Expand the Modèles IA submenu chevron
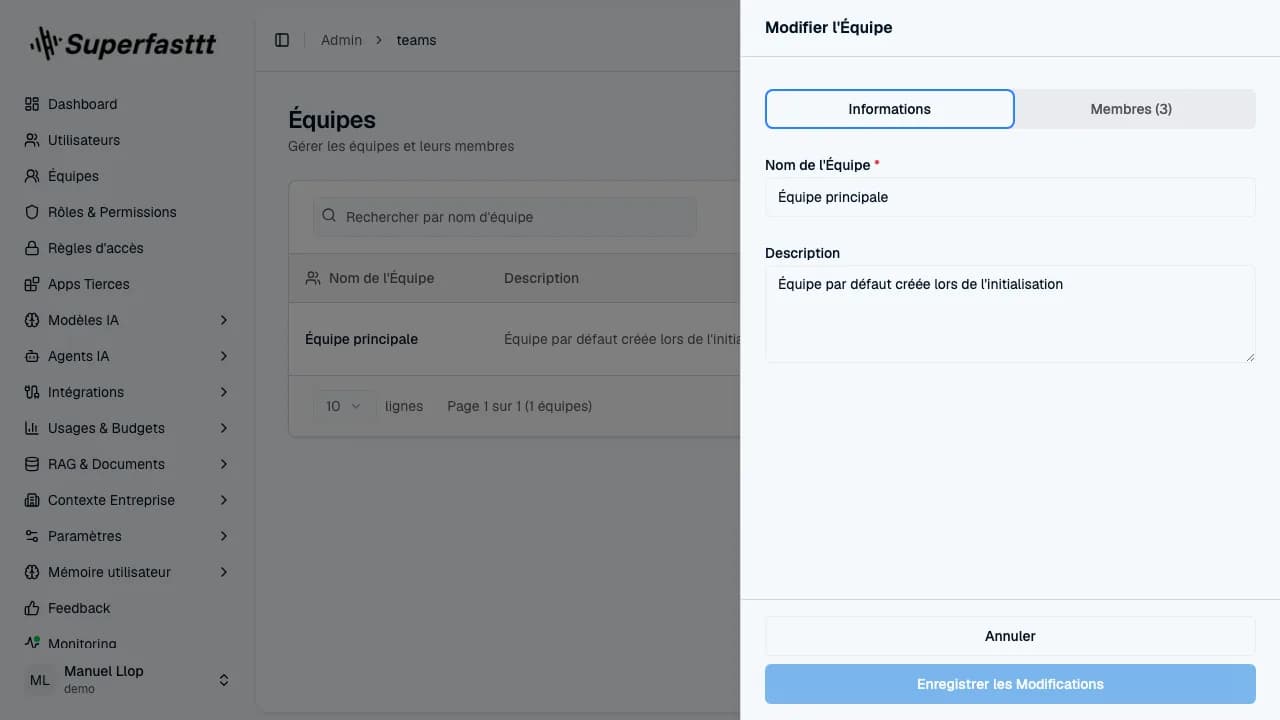The height and width of the screenshot is (720, 1280). 224,320
